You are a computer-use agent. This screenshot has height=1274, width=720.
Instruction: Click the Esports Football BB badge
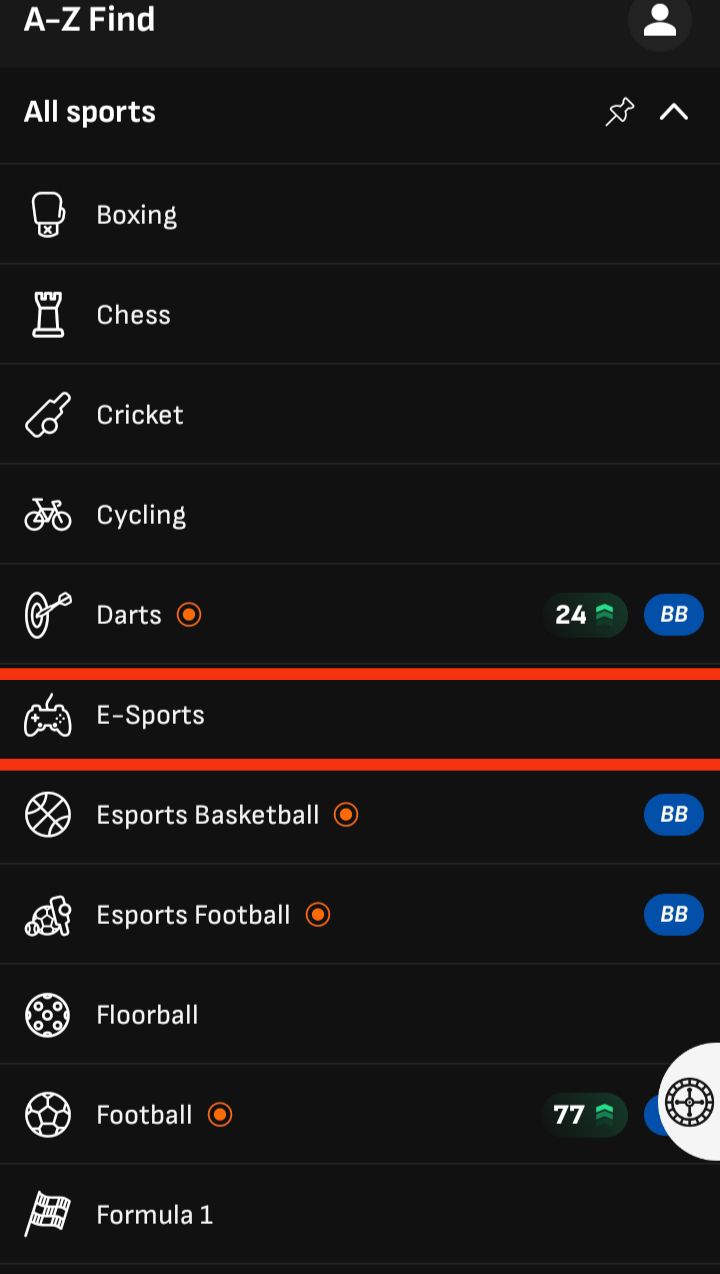pyautogui.click(x=673, y=914)
